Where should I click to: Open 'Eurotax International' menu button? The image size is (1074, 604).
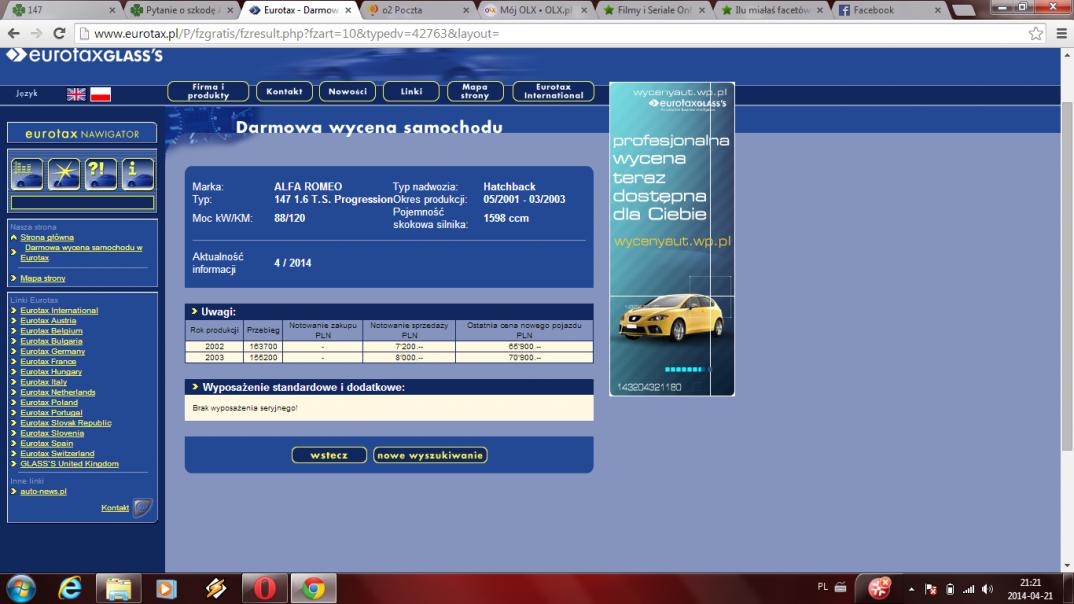[x=553, y=91]
